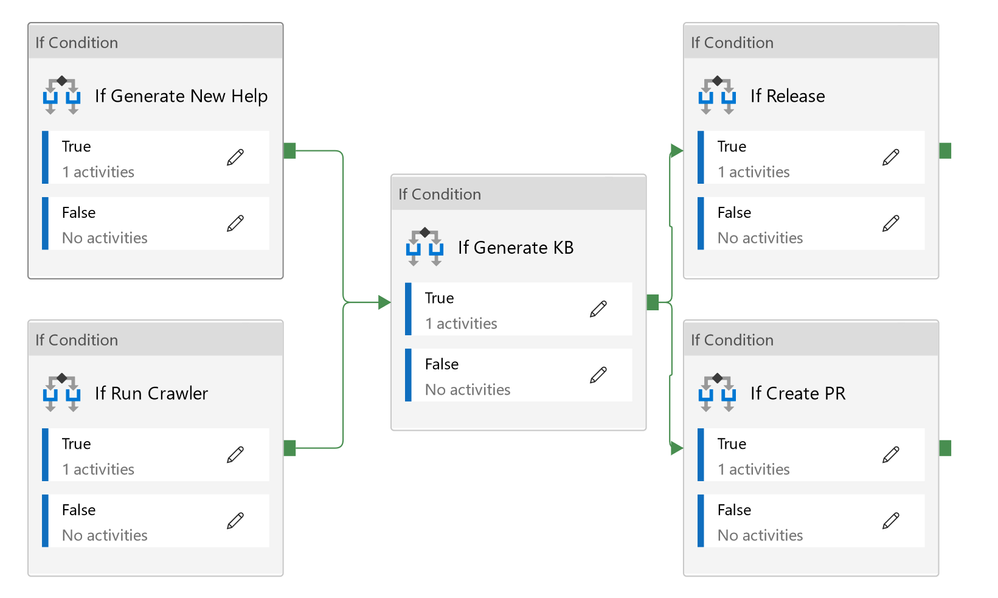Viewport: 998px width, 598px height.
Task: Click the If Generate KB condition icon
Action: (425, 247)
